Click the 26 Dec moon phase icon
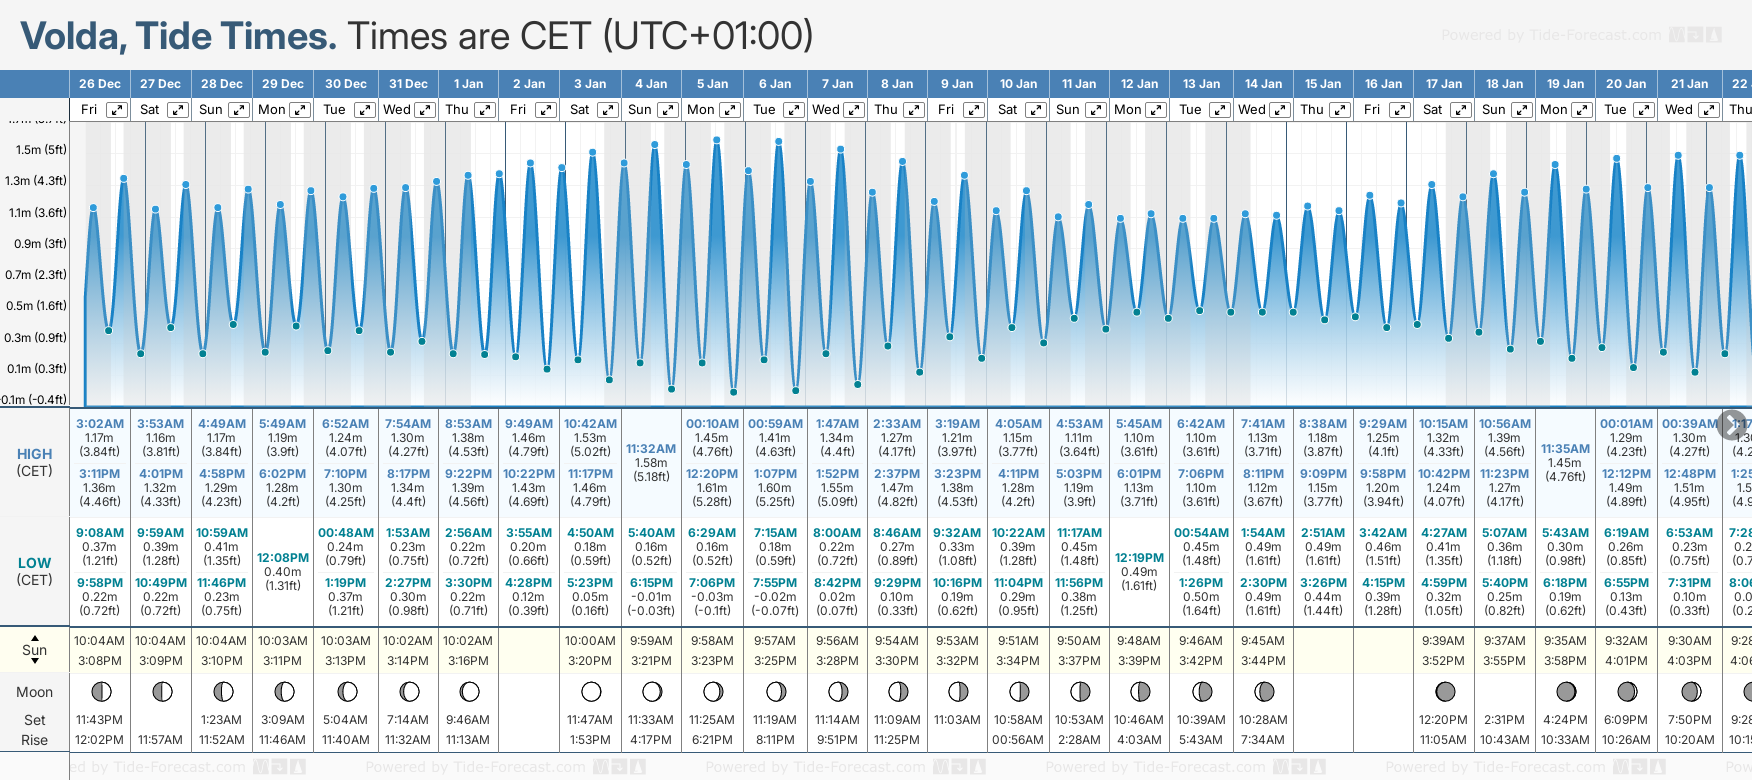This screenshot has width=1752, height=780. [100, 691]
